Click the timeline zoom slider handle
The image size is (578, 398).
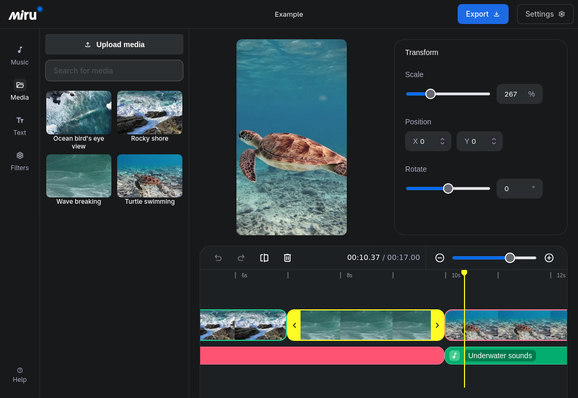pyautogui.click(x=510, y=258)
